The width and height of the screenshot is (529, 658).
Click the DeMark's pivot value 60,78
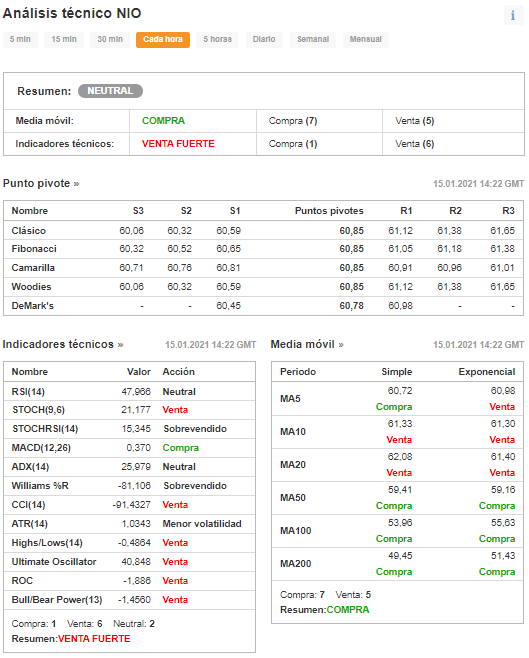pyautogui.click(x=352, y=306)
